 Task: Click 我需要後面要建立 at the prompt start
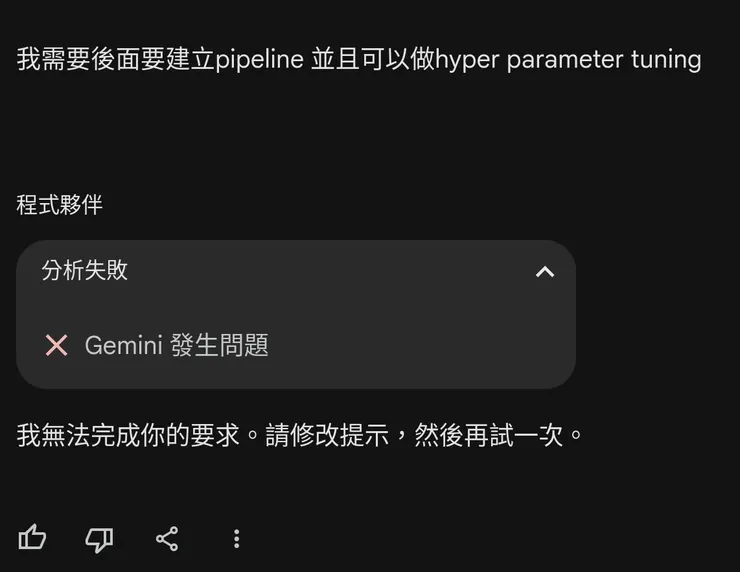115,59
